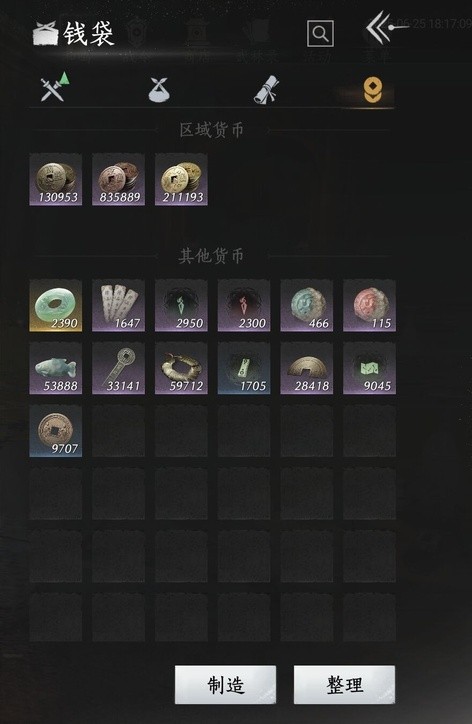Switch to the pouch items tab
Screen dimensions: 472x724
[x=159, y=89]
